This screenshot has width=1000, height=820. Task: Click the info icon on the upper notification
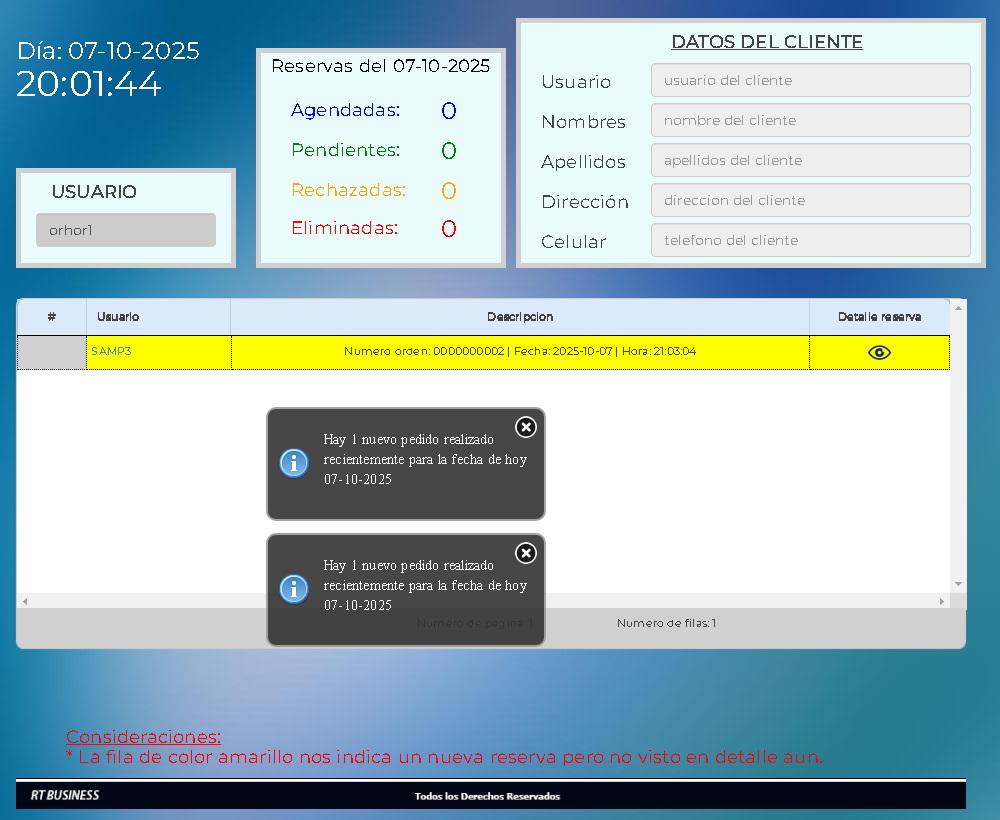point(293,462)
